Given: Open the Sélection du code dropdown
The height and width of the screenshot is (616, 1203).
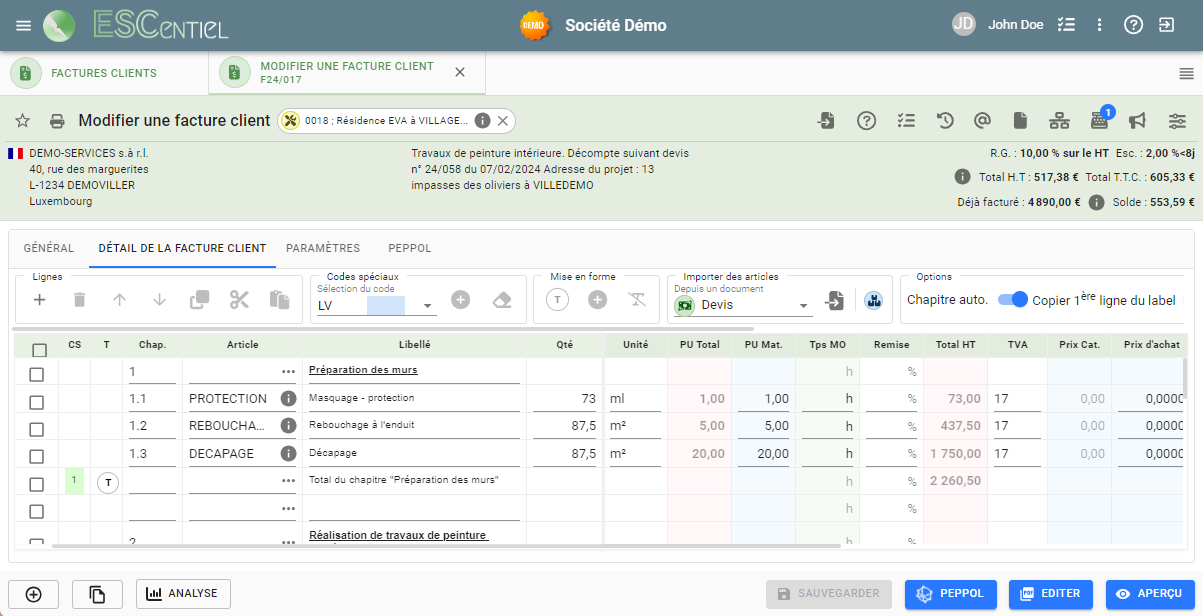Looking at the screenshot, I should pos(428,306).
